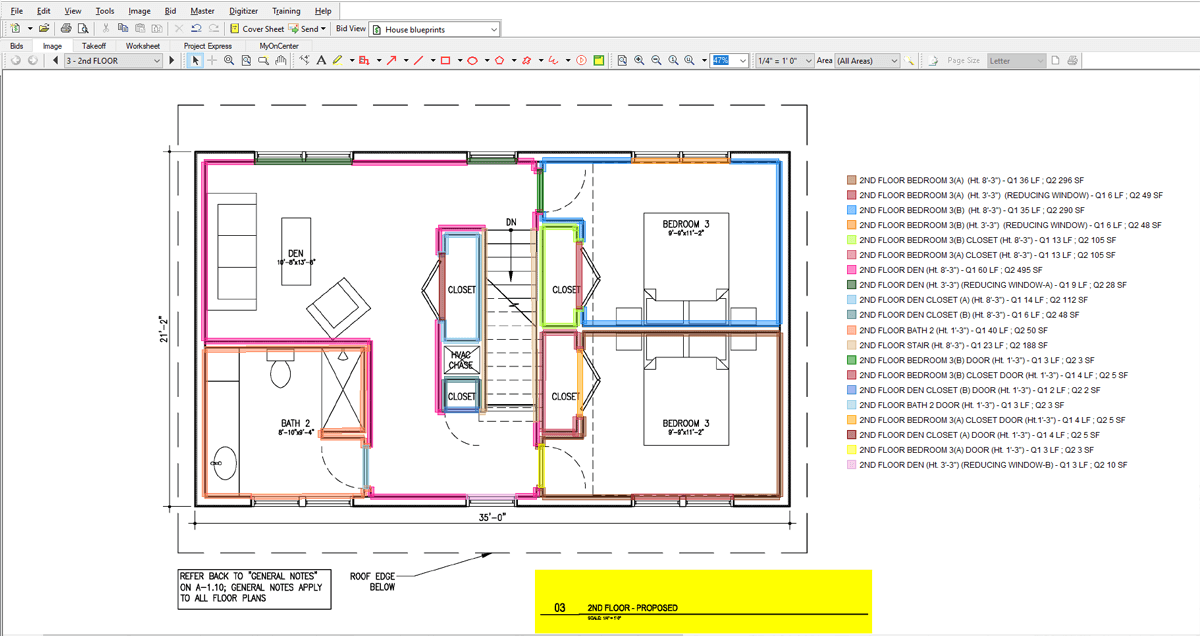Select the red arrow drawing tool

tap(392, 61)
